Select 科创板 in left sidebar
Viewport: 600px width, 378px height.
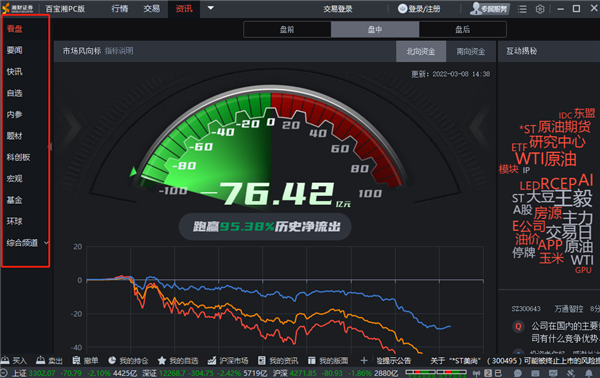pos(18,157)
